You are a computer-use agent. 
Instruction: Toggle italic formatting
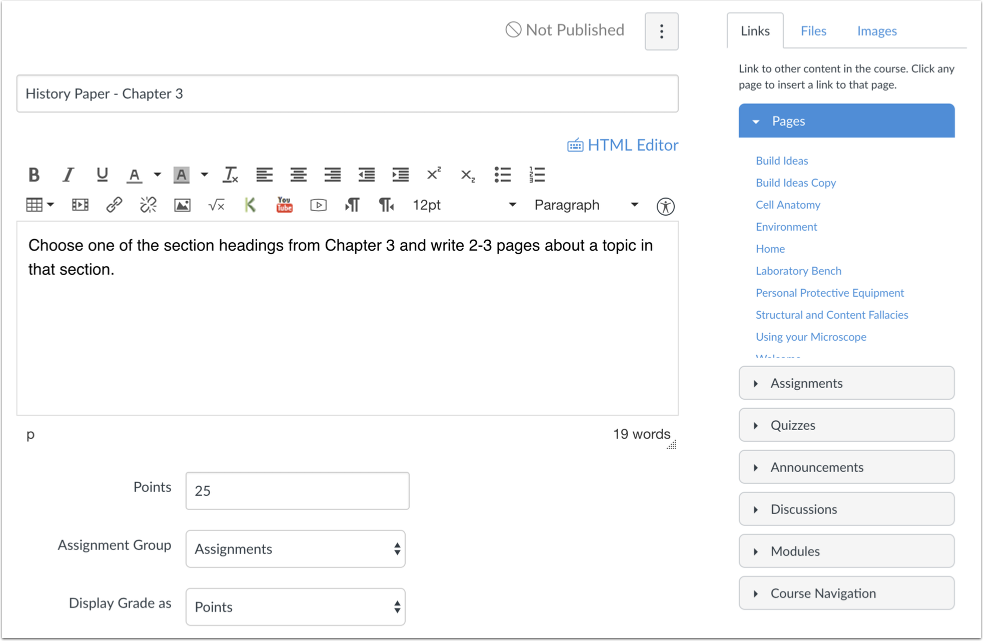[x=68, y=175]
